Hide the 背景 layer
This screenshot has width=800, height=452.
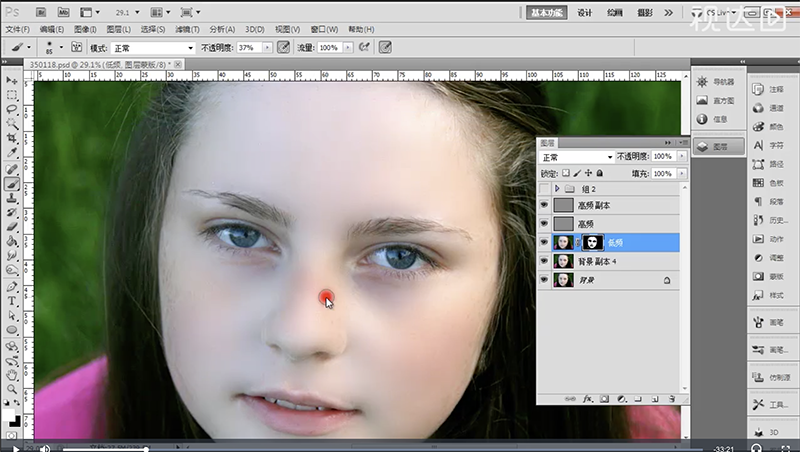tap(544, 280)
